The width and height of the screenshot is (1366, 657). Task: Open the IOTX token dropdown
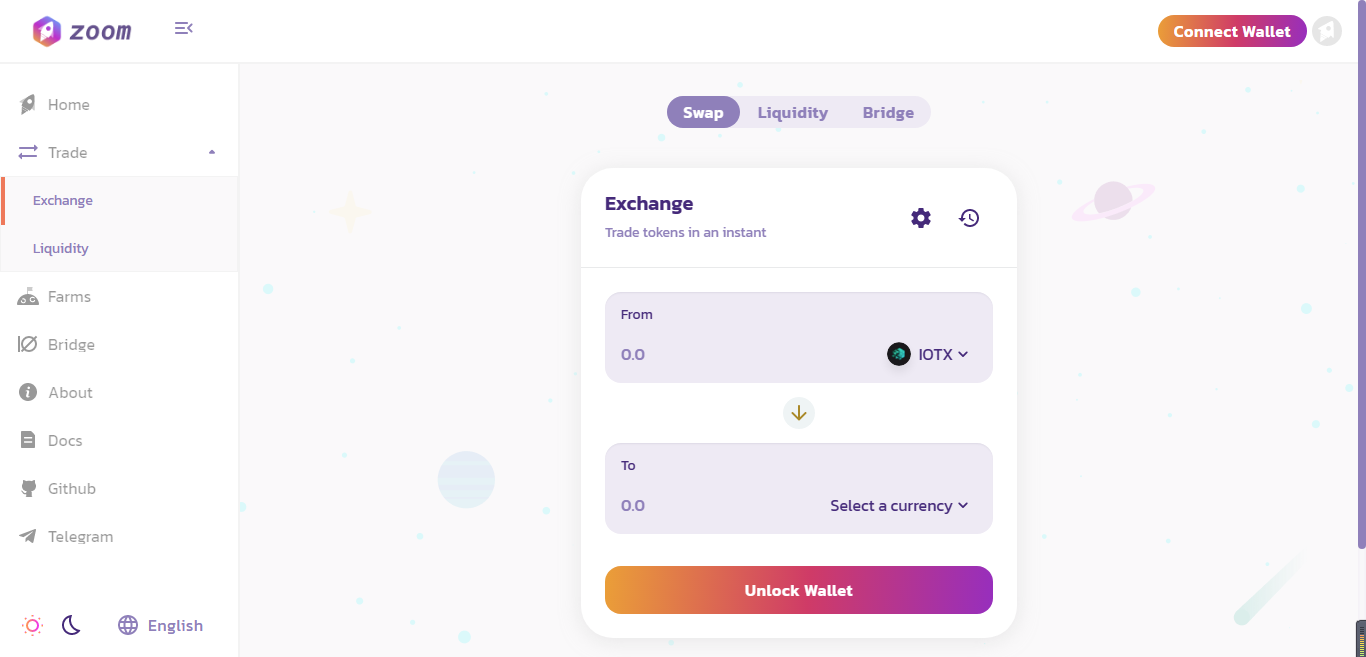(929, 354)
